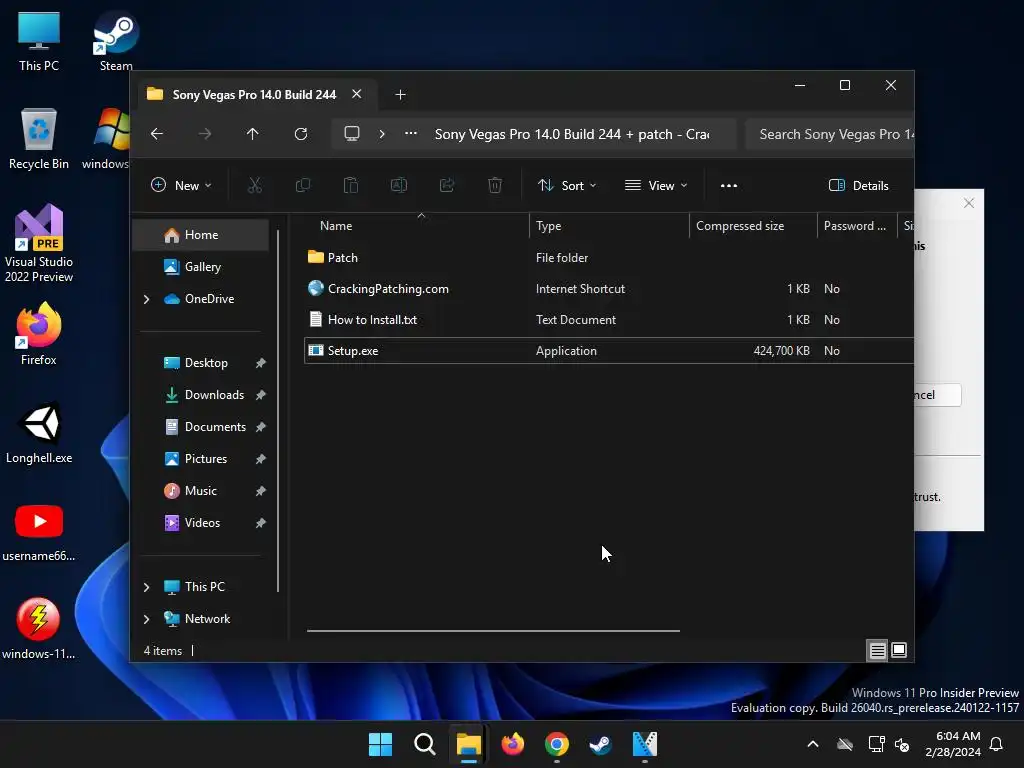Open the See more three-dots toolbar menu
The image size is (1024, 768).
point(729,185)
